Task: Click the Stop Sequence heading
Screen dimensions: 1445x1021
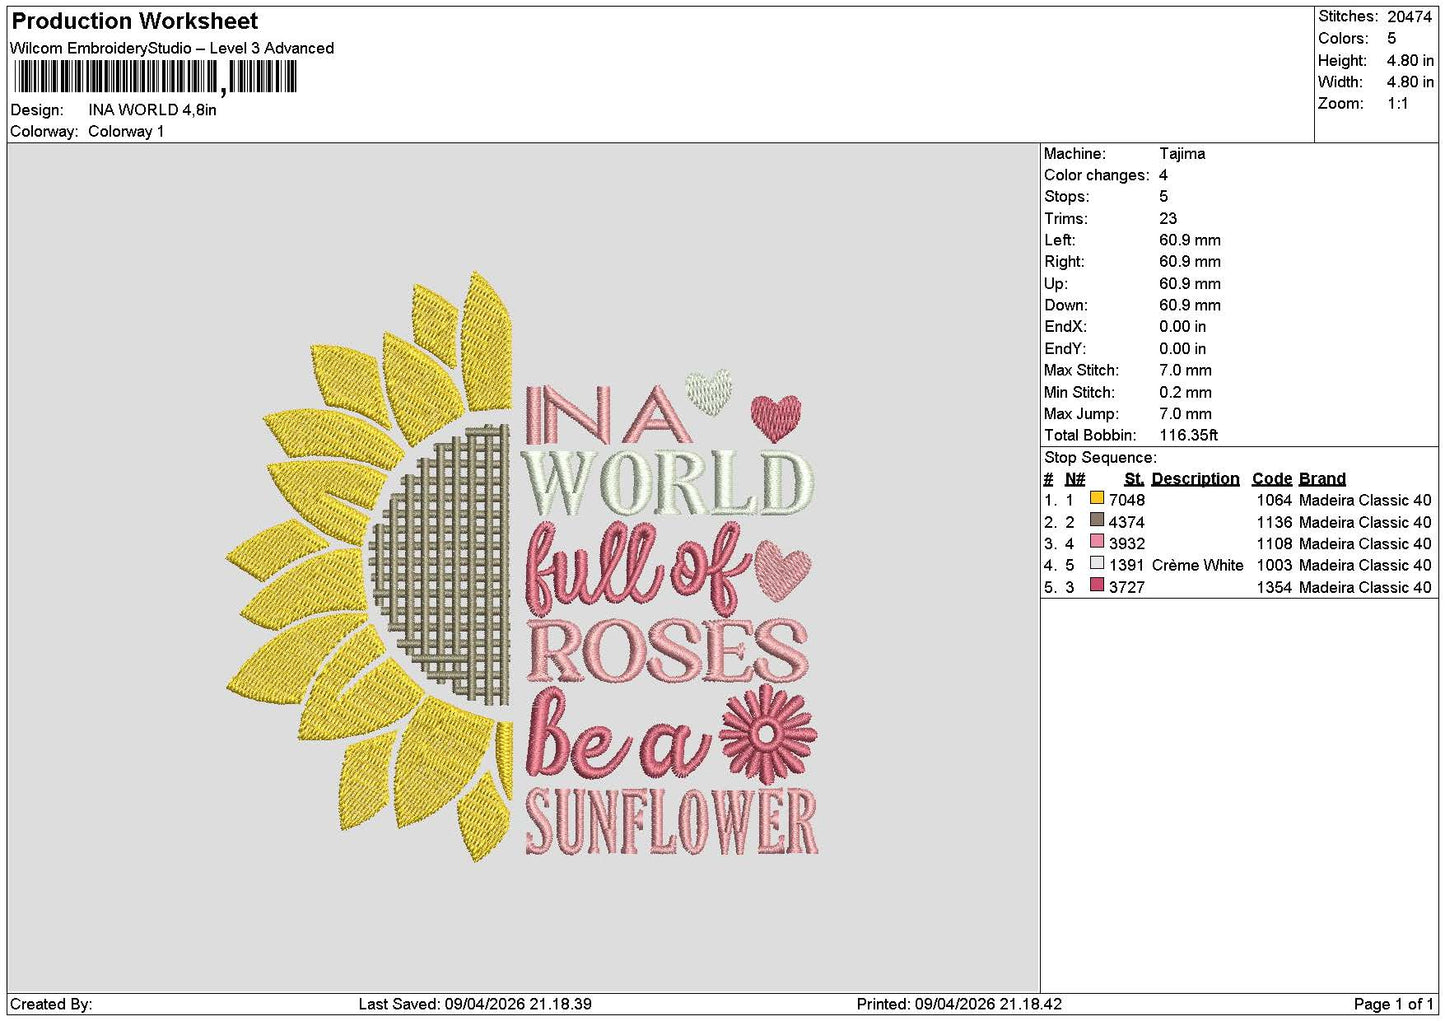Action: [x=1100, y=458]
